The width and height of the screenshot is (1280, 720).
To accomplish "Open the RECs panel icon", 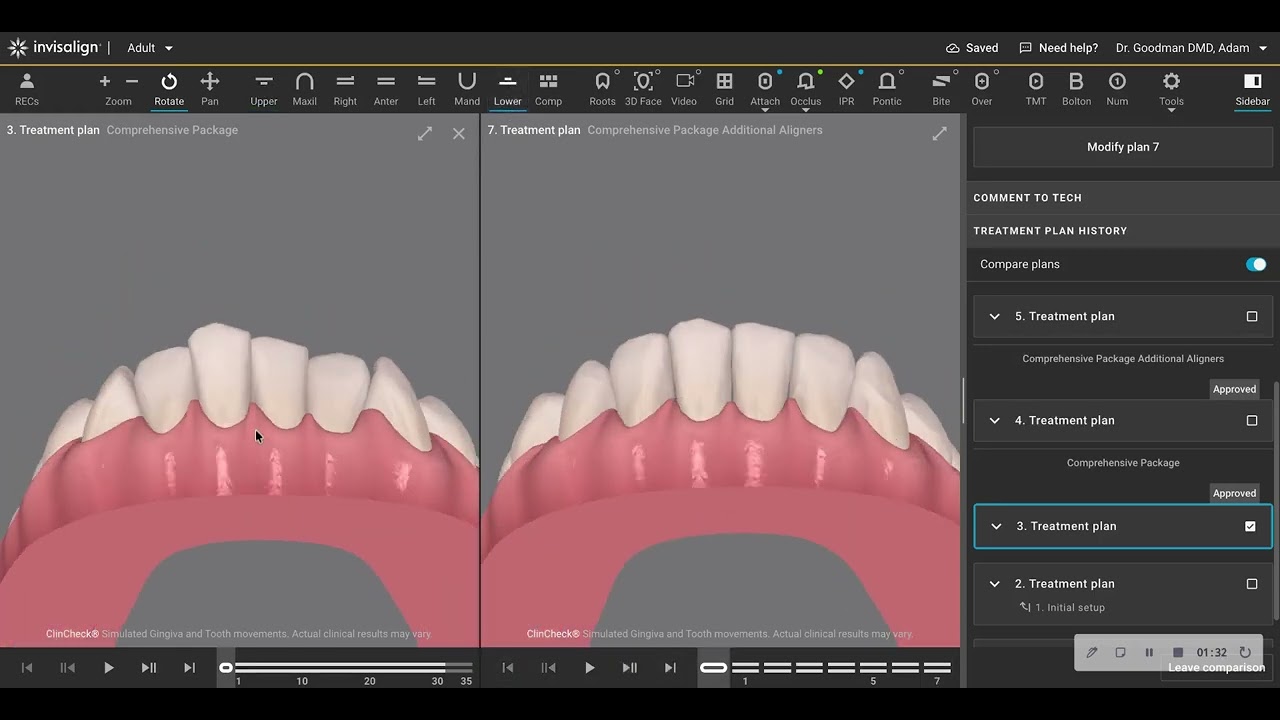I will point(27,89).
